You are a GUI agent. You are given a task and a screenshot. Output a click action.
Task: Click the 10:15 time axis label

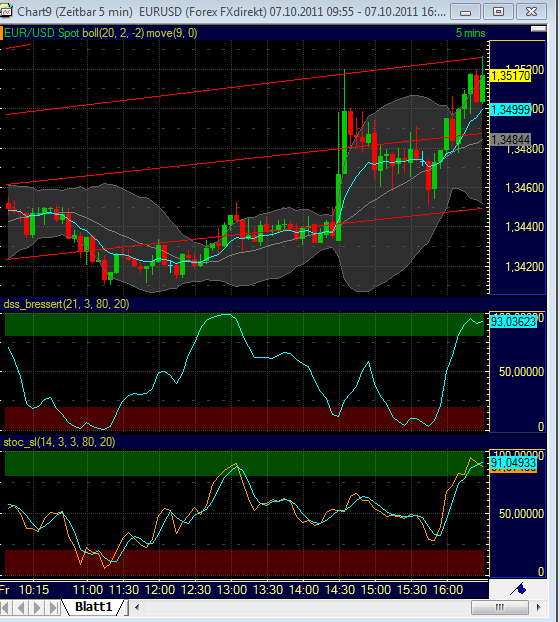click(34, 590)
